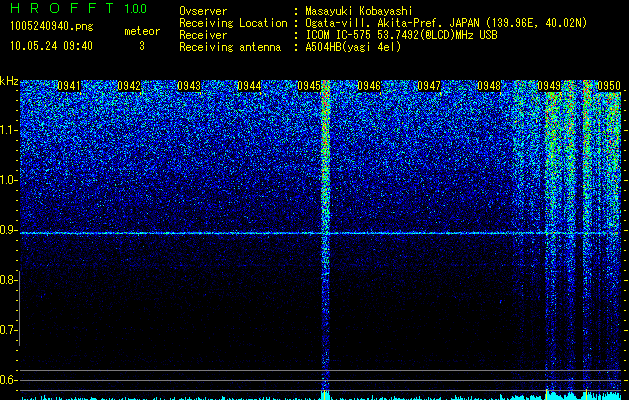Click the 0.7 kHz axis label
The width and height of the screenshot is (629, 400).
point(8,330)
